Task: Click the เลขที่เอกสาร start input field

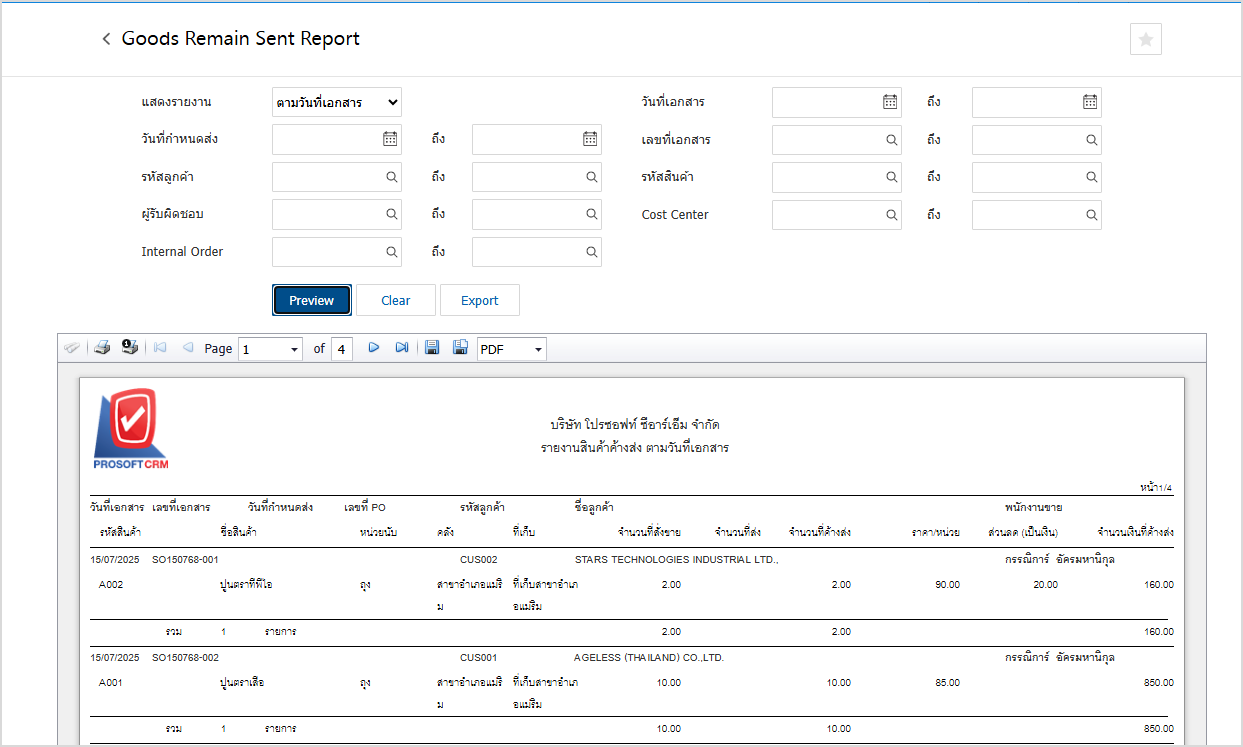Action: click(x=827, y=140)
